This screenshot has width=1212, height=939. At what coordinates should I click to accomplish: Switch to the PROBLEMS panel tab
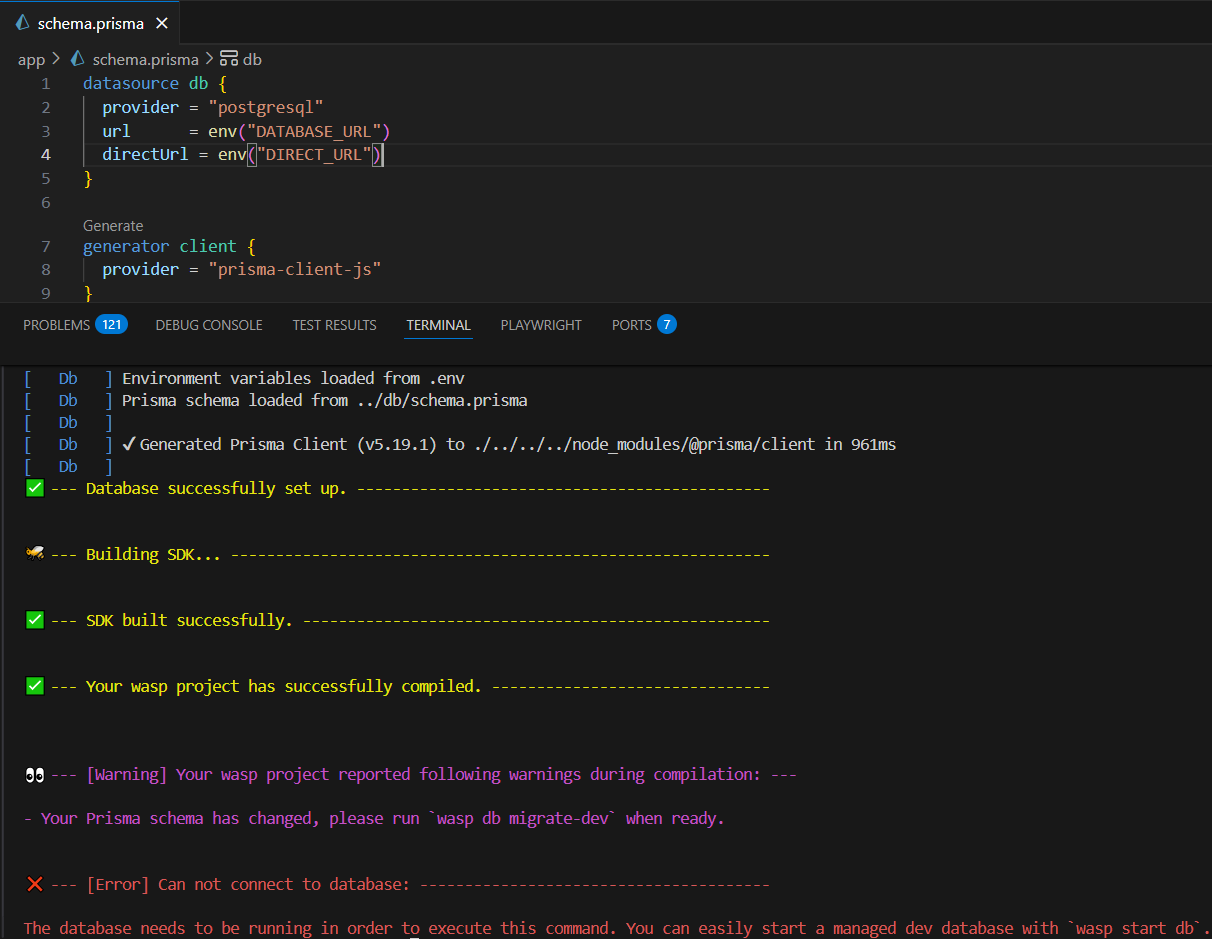tap(56, 325)
